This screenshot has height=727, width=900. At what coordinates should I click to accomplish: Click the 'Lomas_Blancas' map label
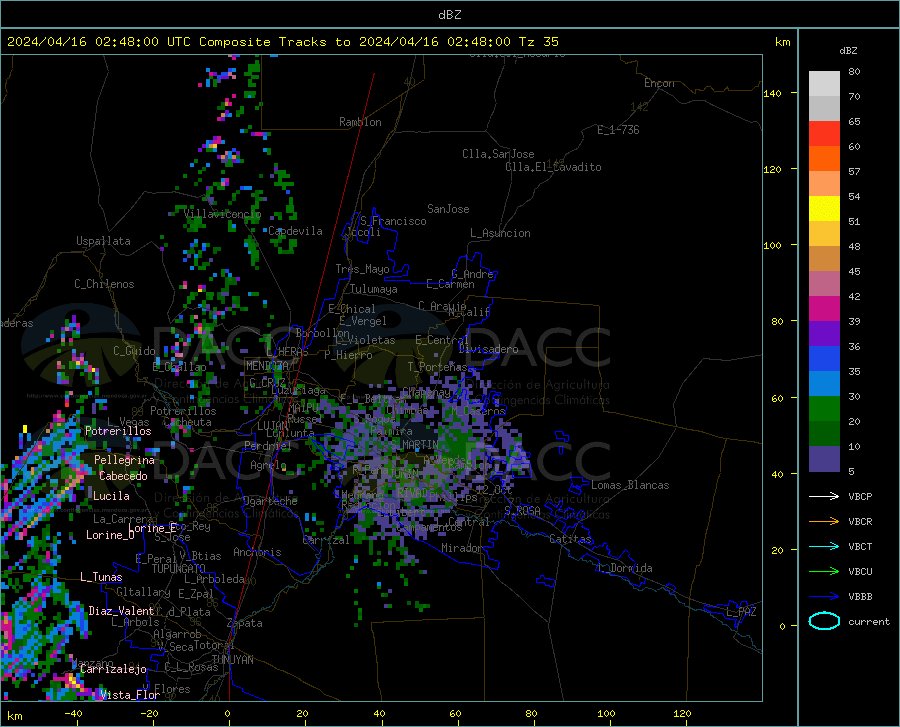click(630, 485)
